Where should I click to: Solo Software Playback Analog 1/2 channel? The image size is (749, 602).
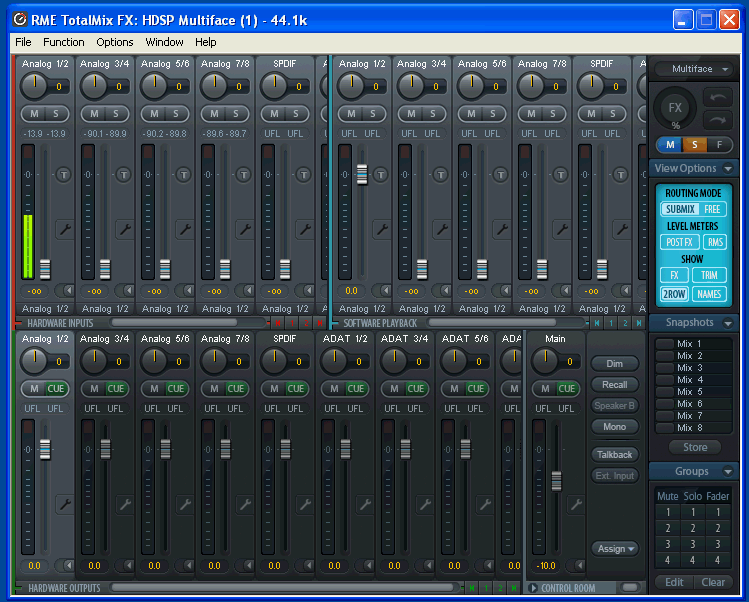[373, 114]
